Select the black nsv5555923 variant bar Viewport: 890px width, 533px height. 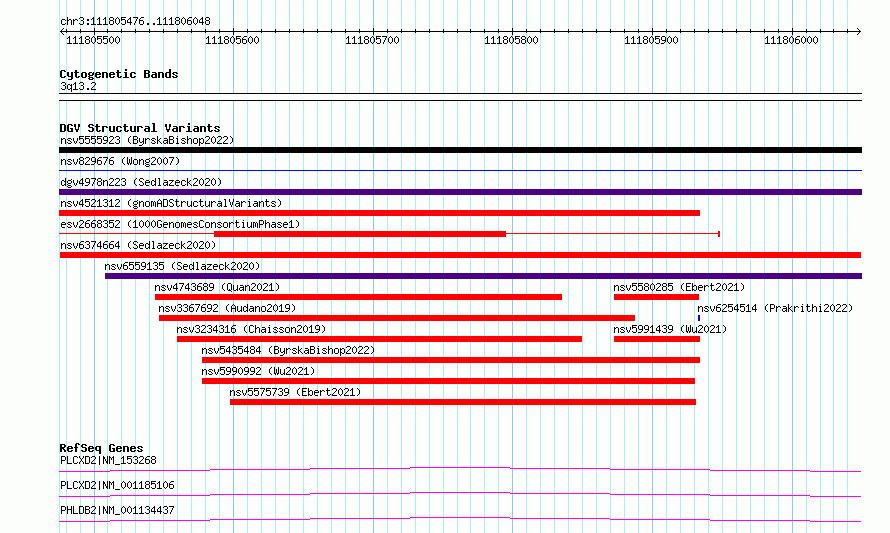[x=460, y=150]
